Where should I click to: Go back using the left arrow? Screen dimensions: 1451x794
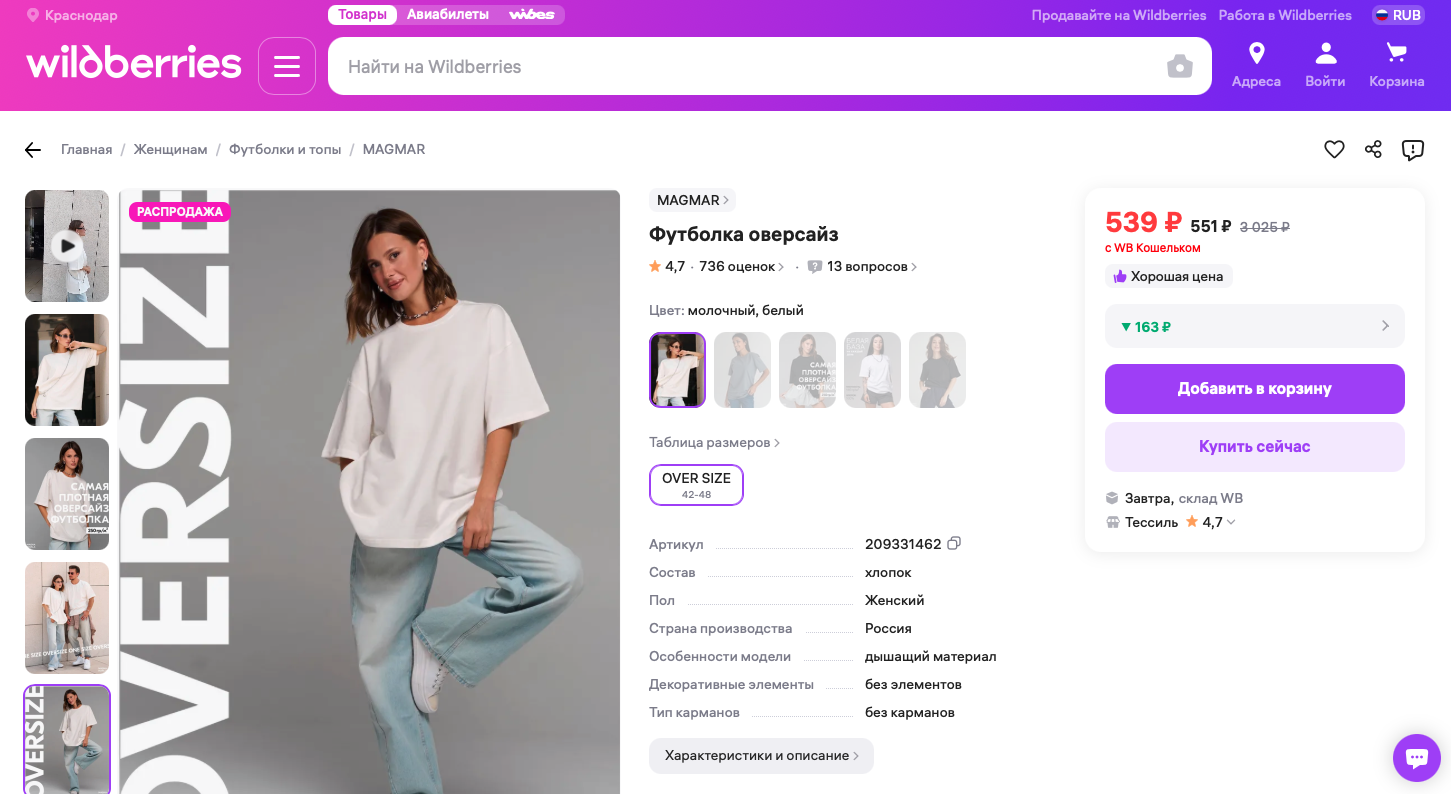coord(33,150)
